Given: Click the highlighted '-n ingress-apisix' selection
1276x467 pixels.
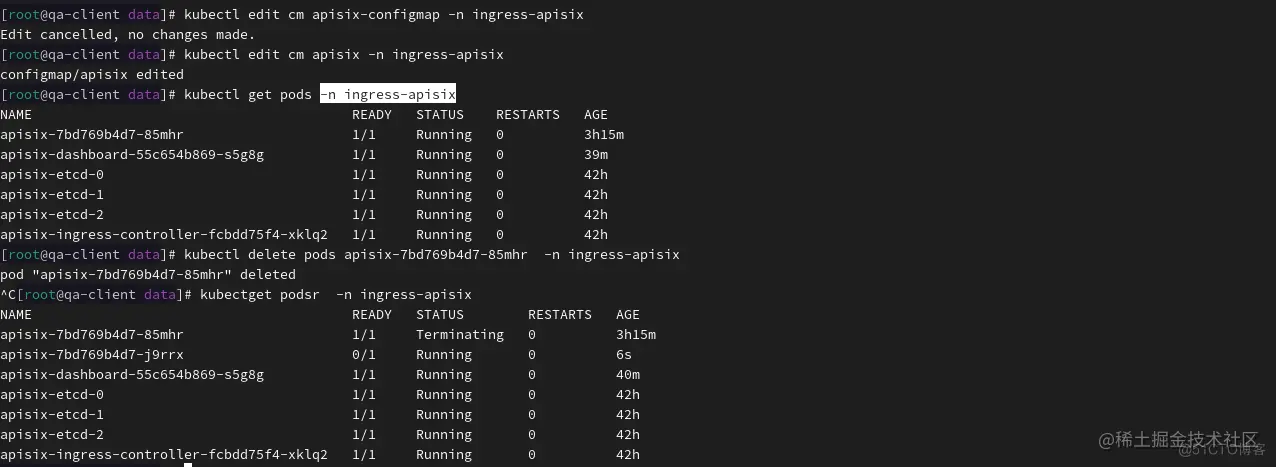Looking at the screenshot, I should point(388,95).
